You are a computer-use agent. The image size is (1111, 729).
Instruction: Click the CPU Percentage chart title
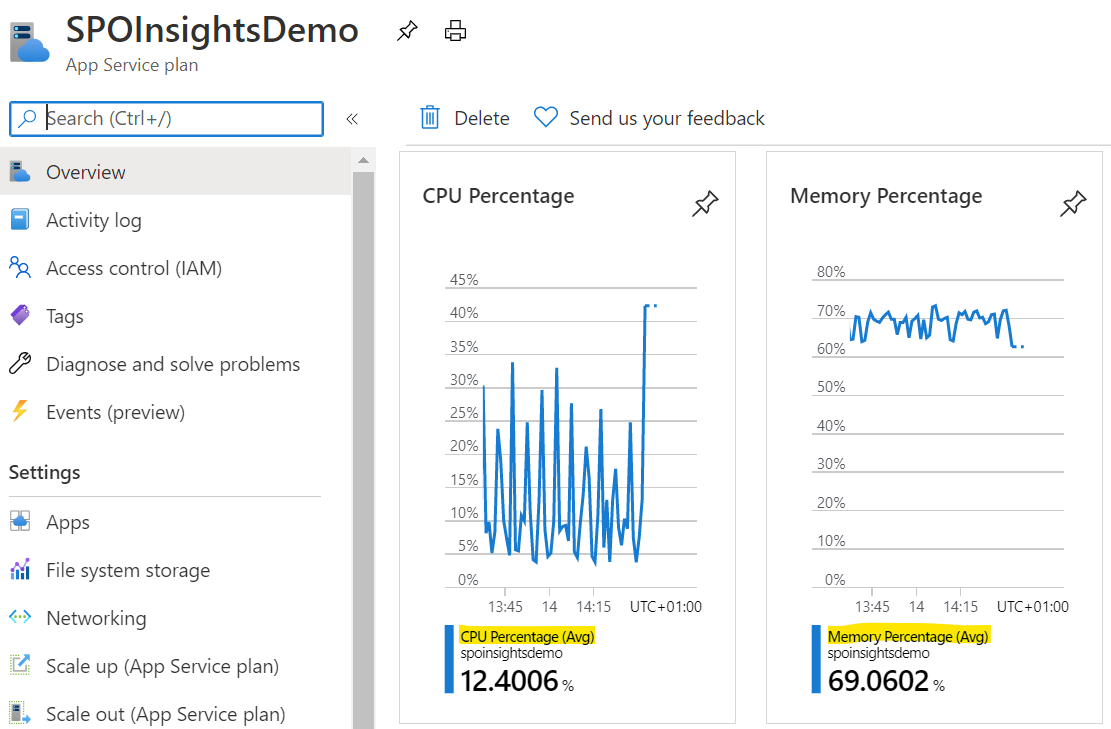(498, 196)
